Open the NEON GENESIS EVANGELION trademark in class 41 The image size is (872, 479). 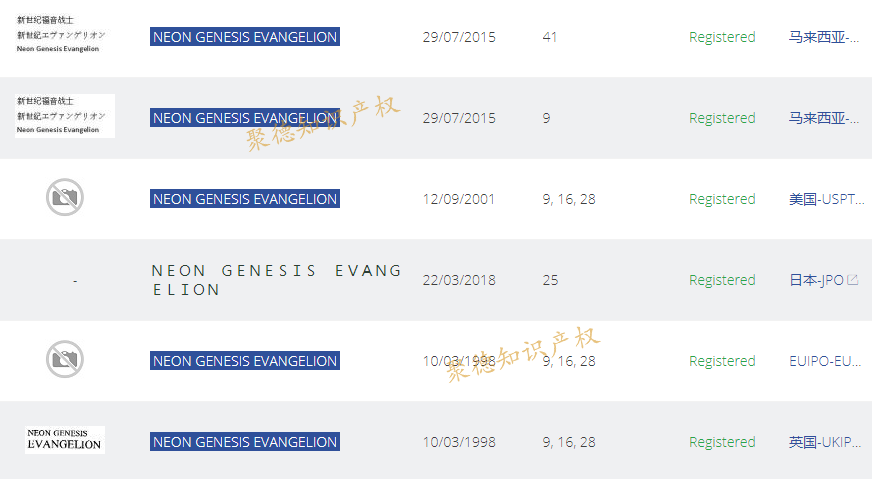(x=244, y=37)
